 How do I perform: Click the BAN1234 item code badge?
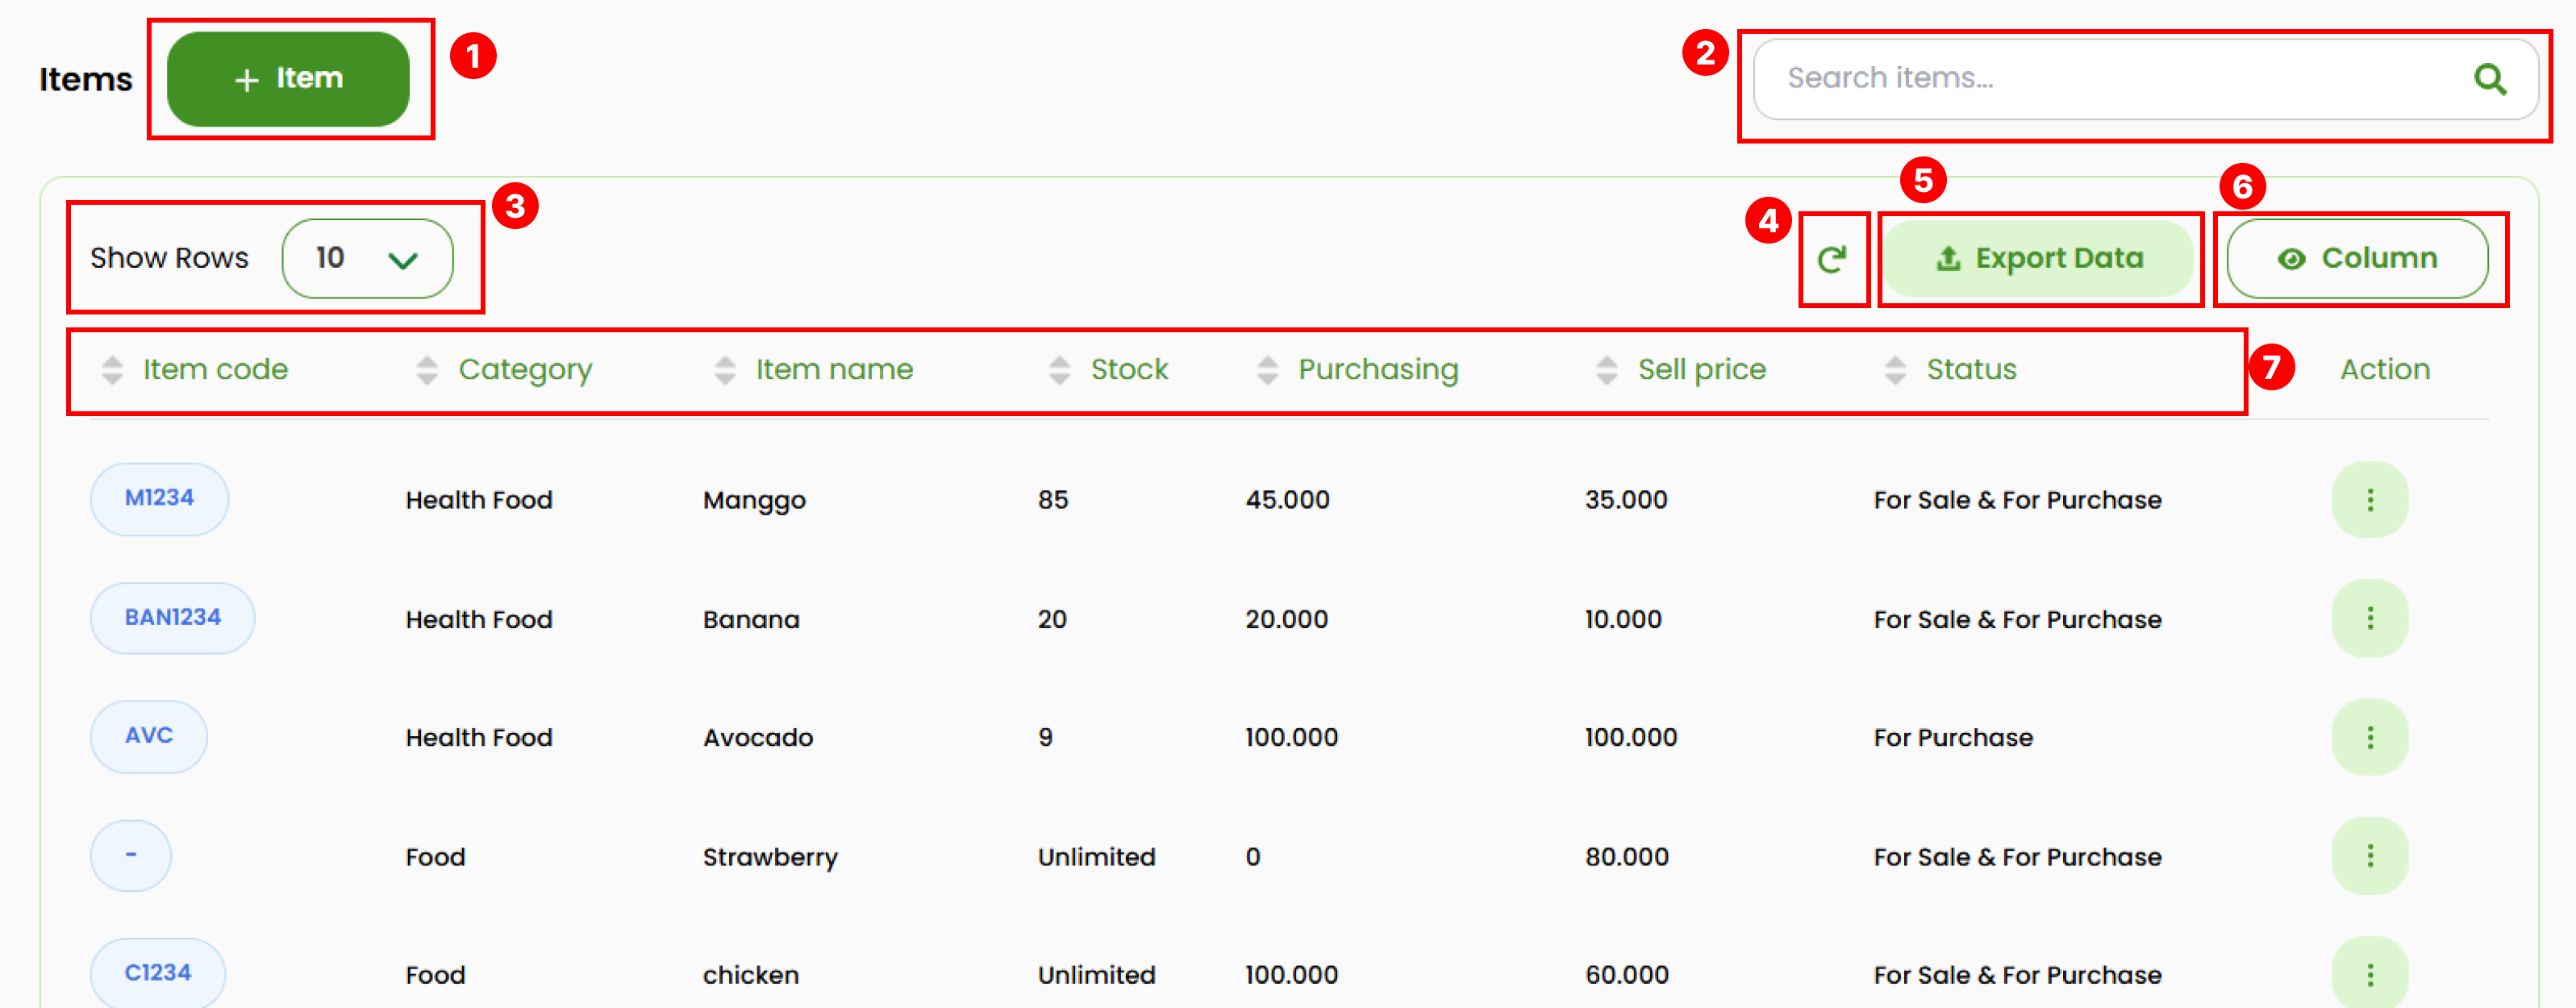tap(172, 617)
